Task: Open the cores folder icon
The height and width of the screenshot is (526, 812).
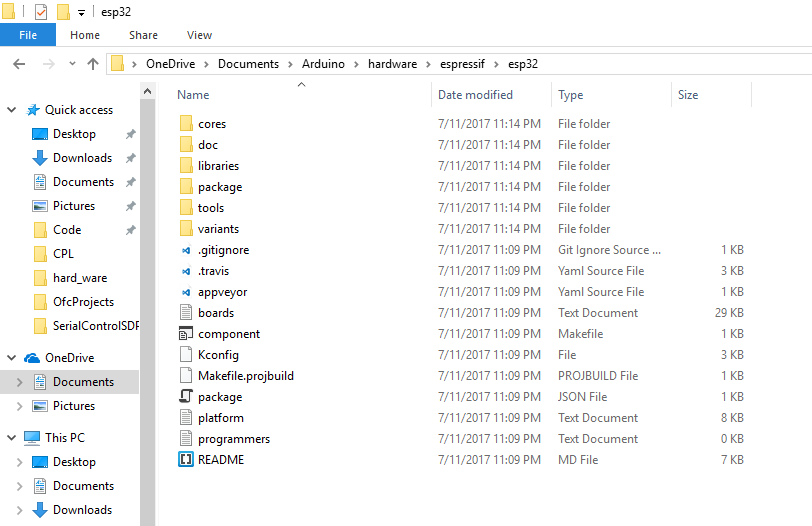Action: pos(186,124)
